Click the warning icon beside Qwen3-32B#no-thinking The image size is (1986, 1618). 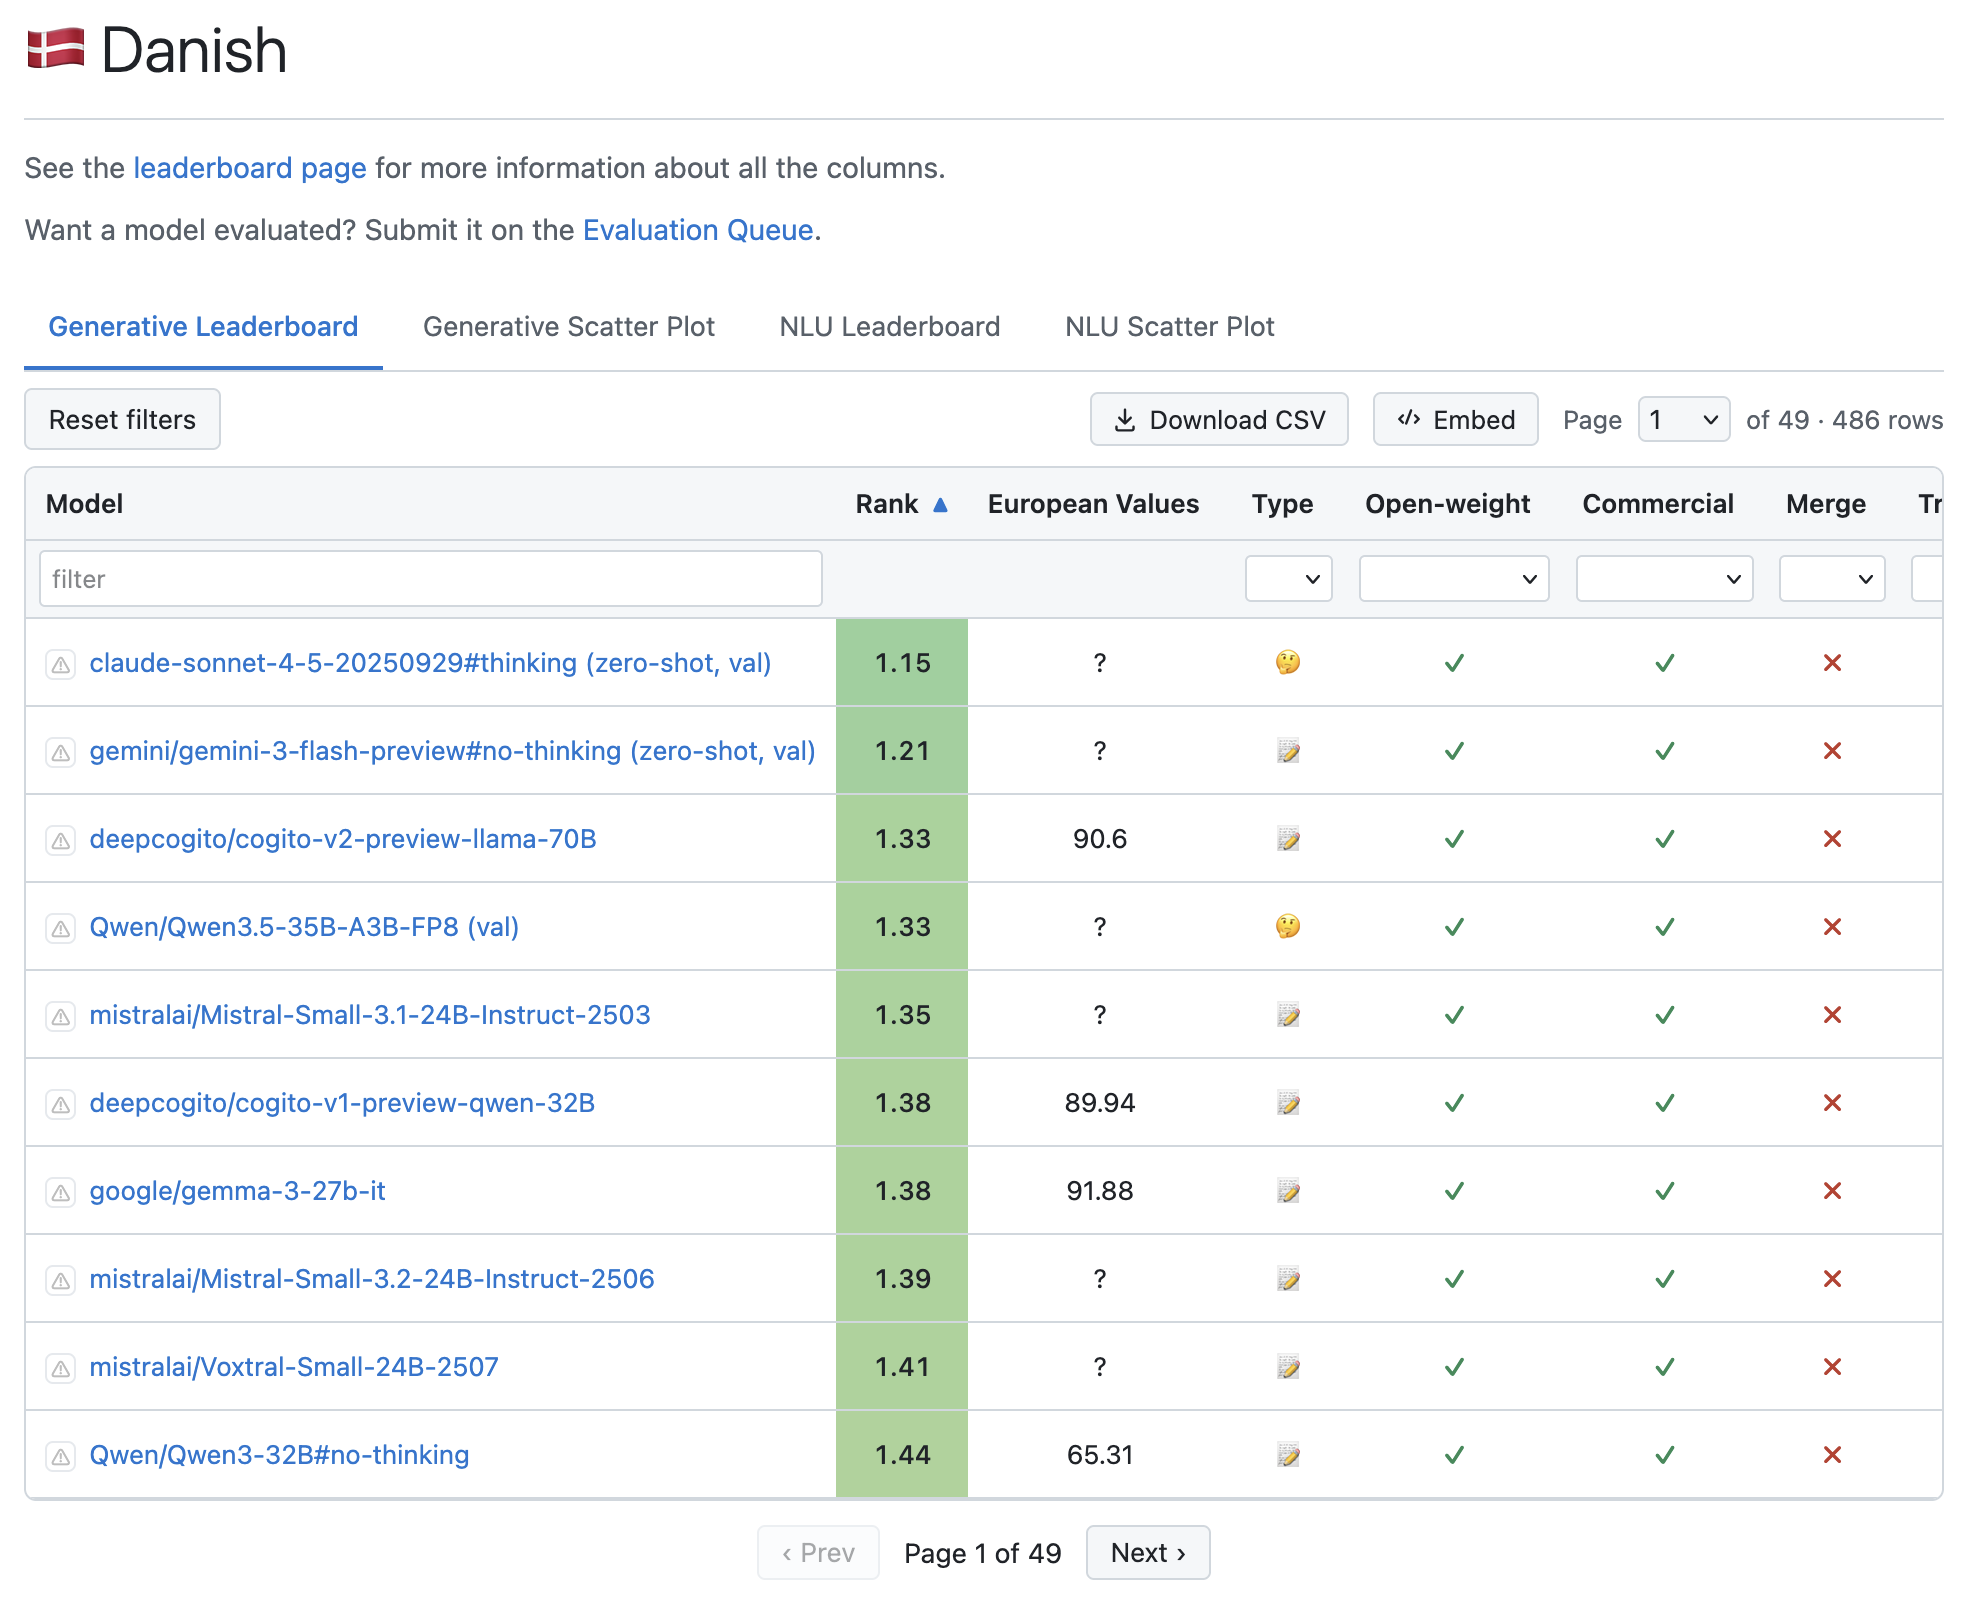(61, 1456)
